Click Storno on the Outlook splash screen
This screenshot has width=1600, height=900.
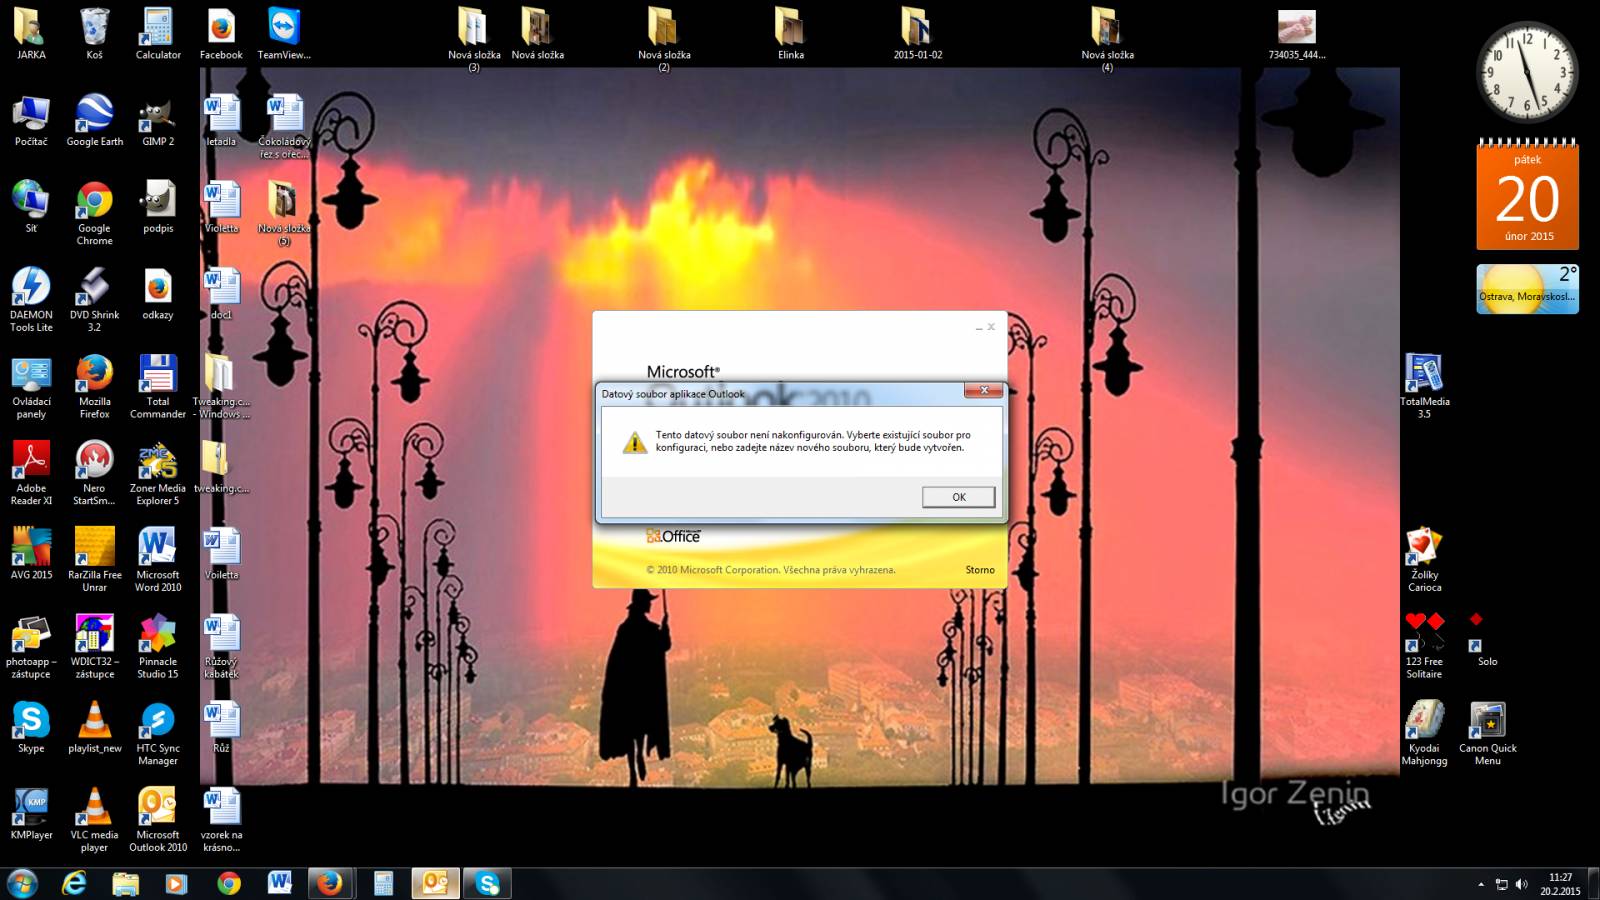tap(980, 570)
